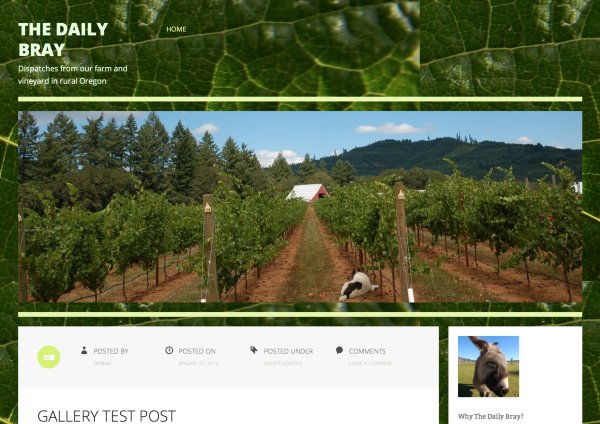Click The Daily Bray site title
The image size is (600, 424).
[x=63, y=39]
